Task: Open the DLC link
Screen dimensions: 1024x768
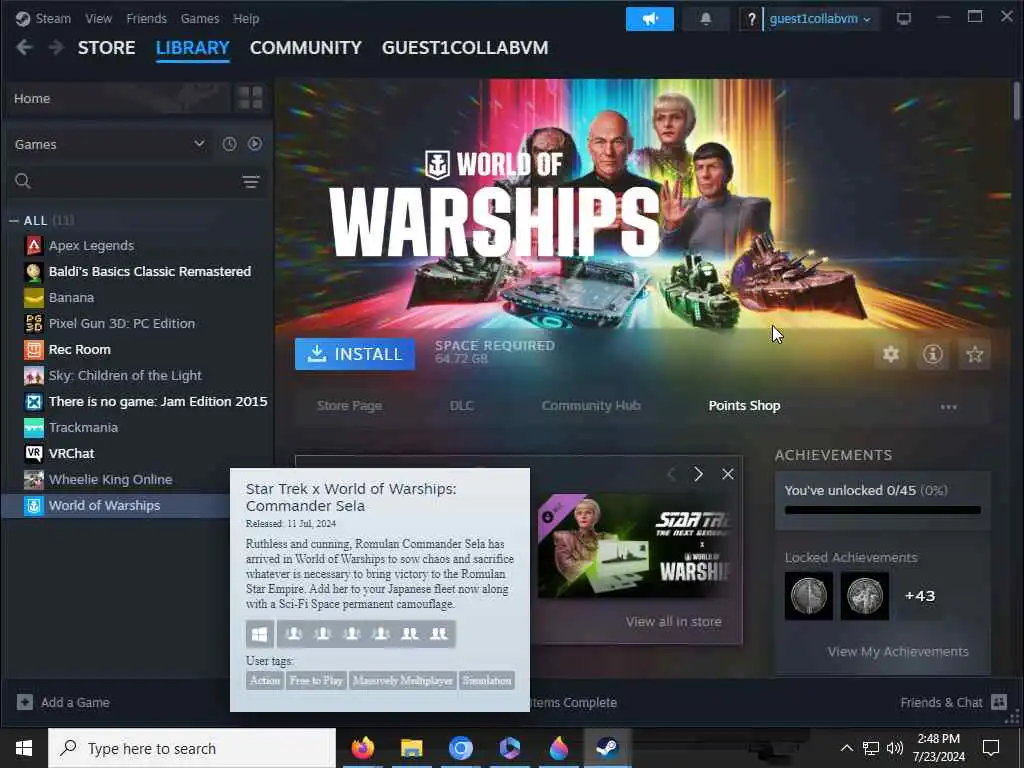Action: [462, 406]
